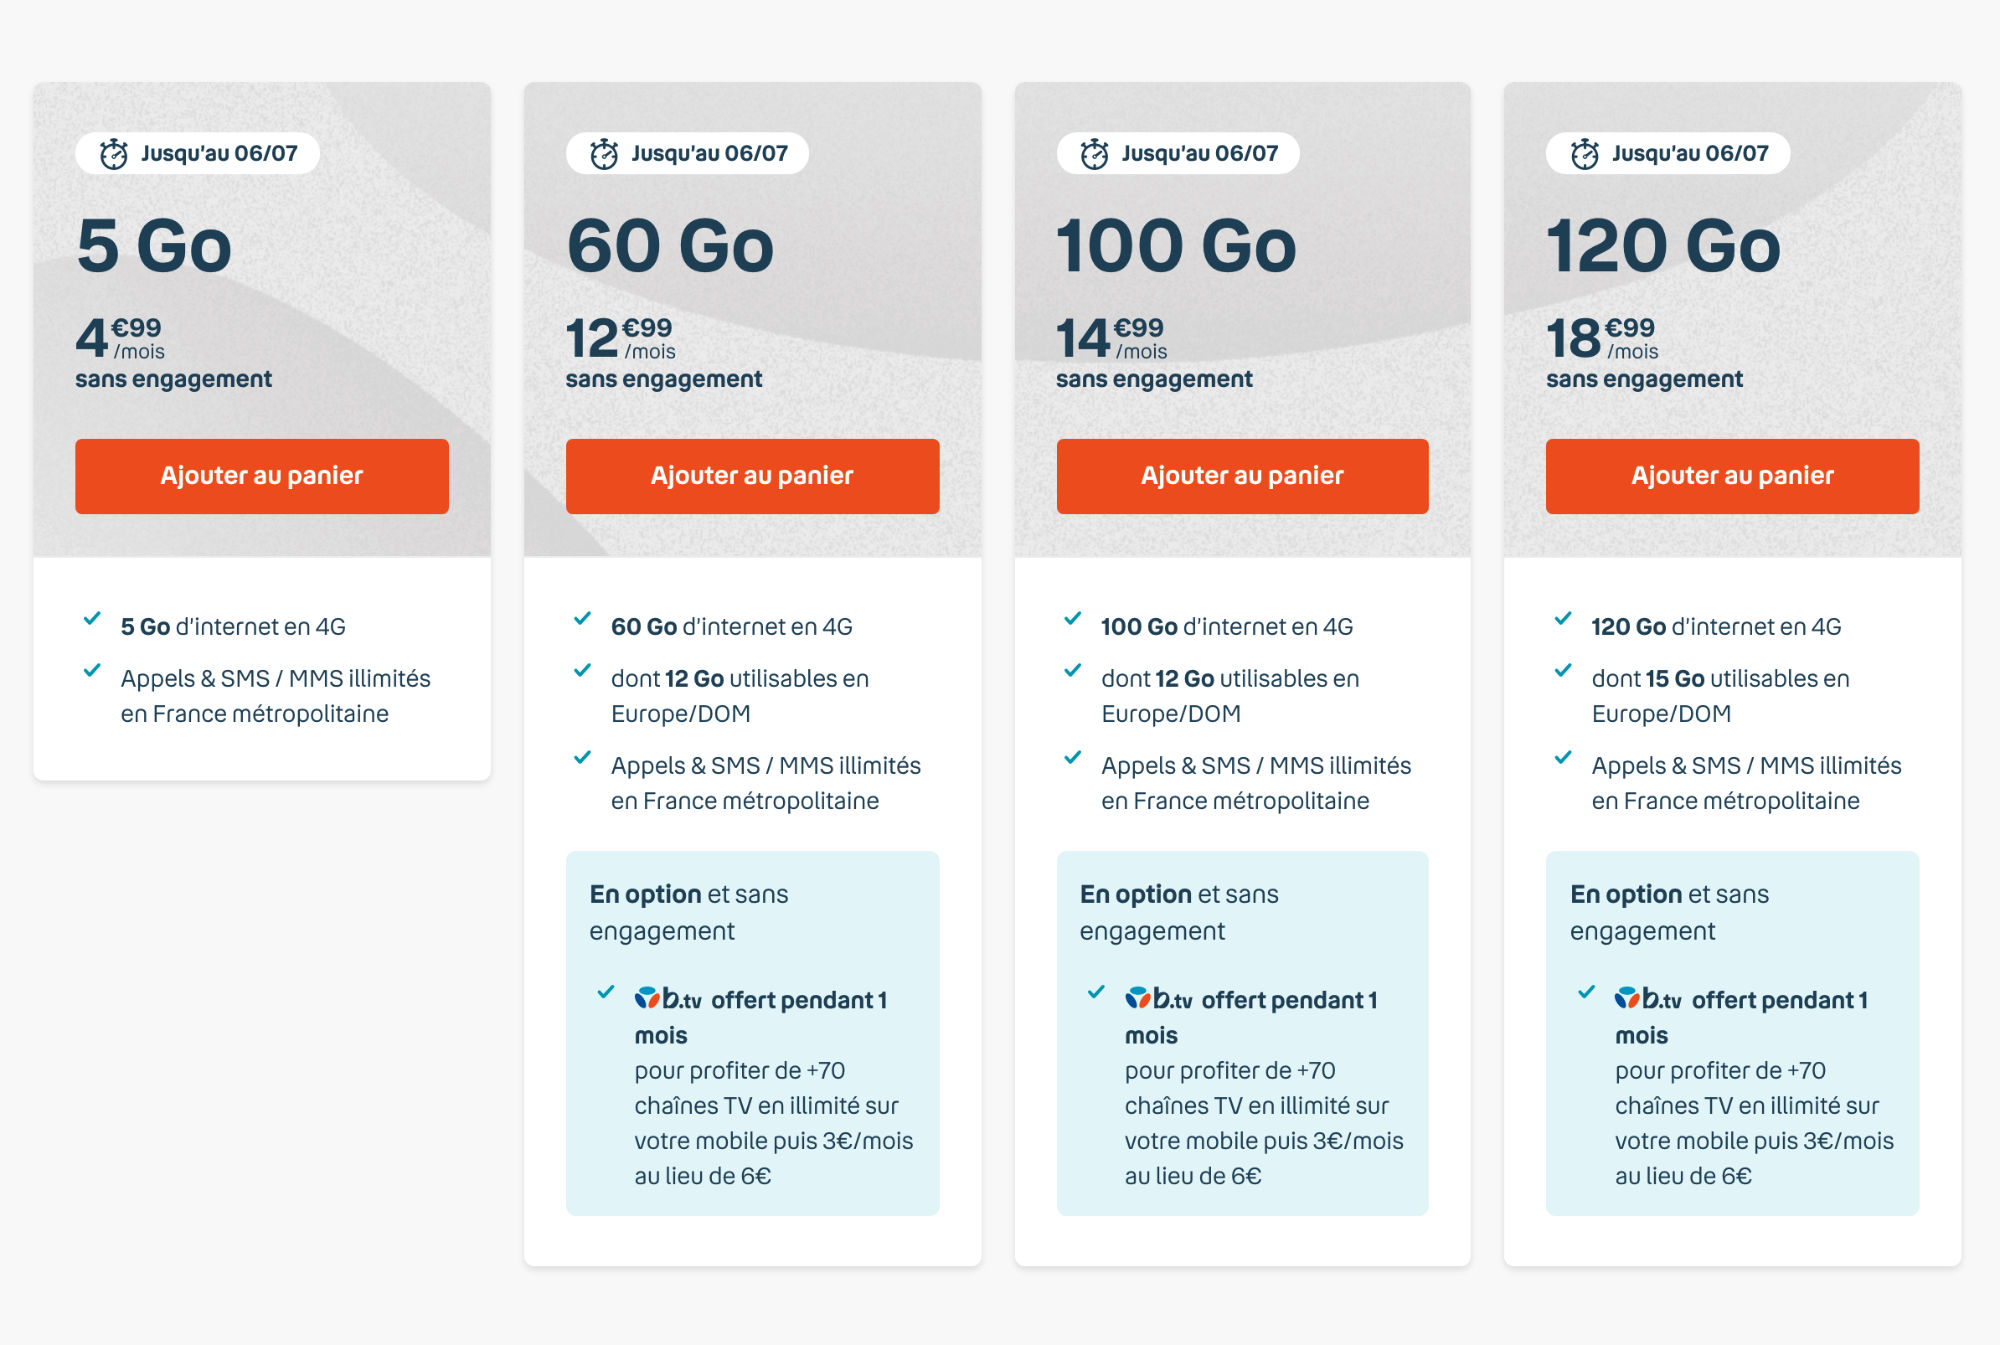Click the stopwatch icon on 60 Go plan
The height and width of the screenshot is (1345, 2000).
(604, 154)
